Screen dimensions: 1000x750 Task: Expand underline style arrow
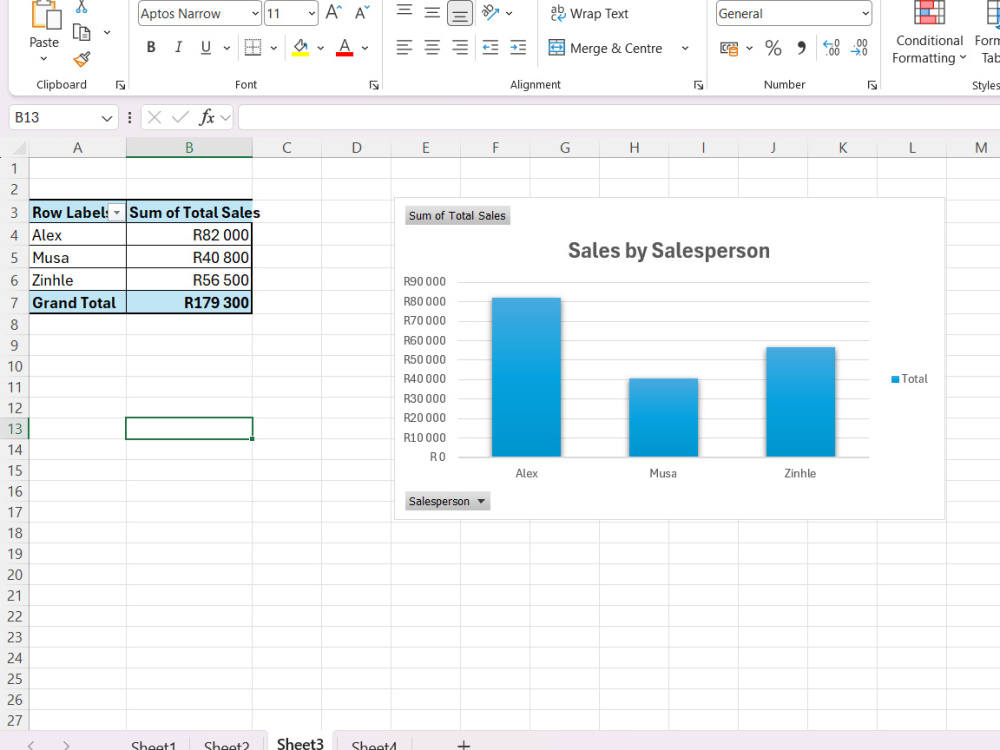(226, 48)
